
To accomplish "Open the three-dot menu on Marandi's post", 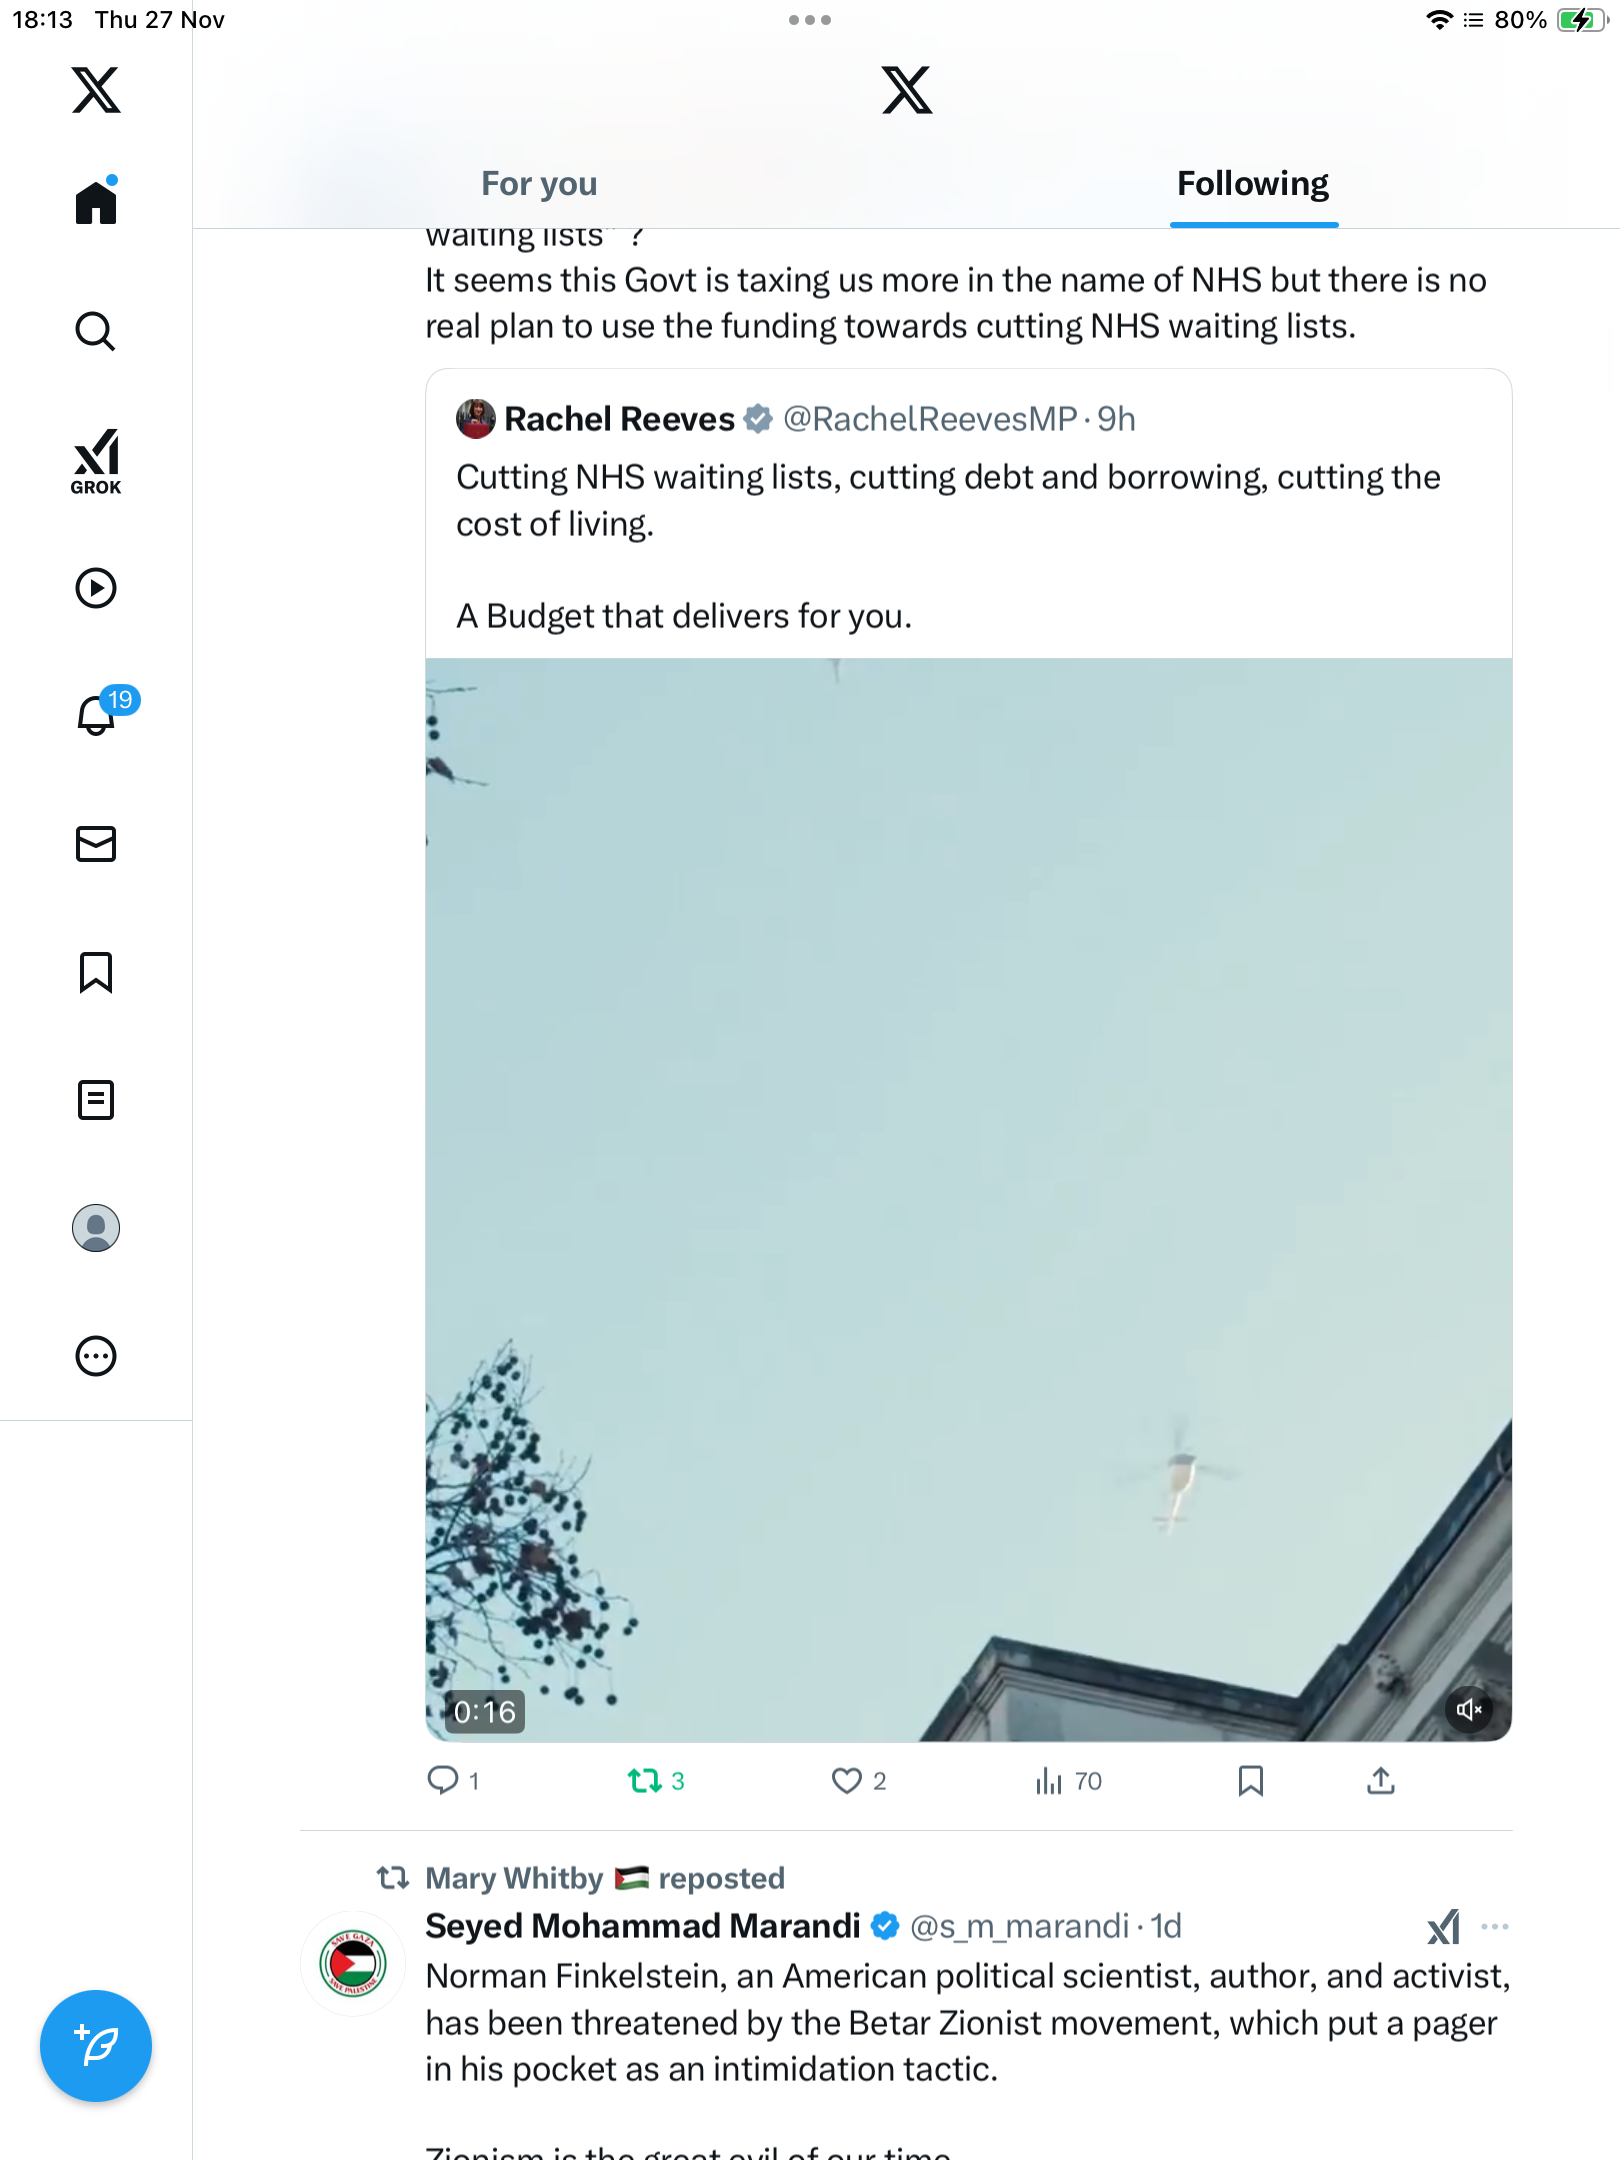I will tap(1494, 1927).
